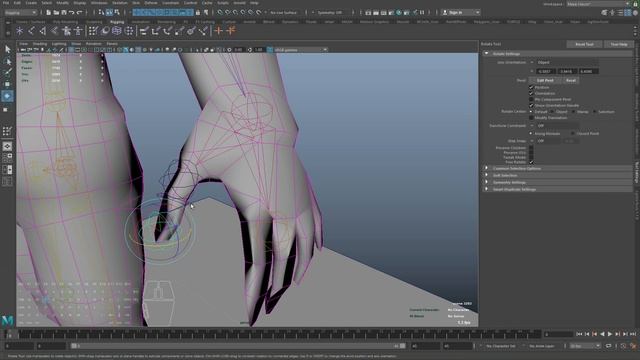Click the range slider bar below timeline
The width and height of the screenshot is (640, 360).
tap(238, 346)
